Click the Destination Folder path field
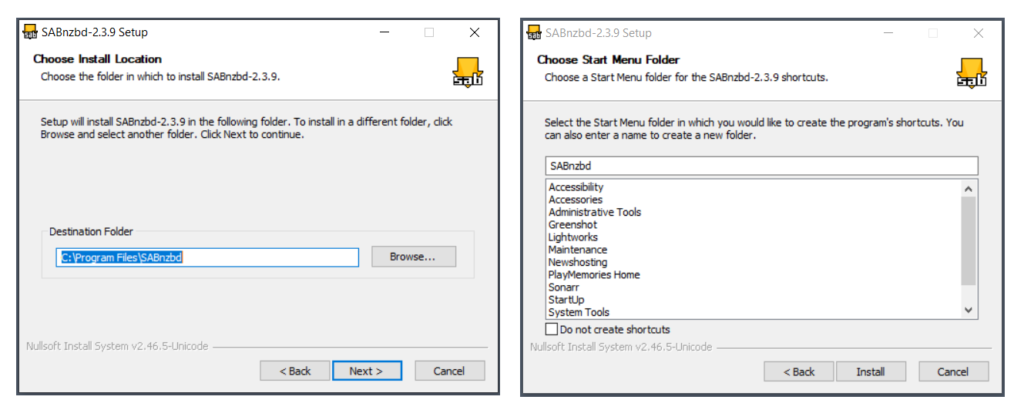1024x420 pixels. pos(207,257)
